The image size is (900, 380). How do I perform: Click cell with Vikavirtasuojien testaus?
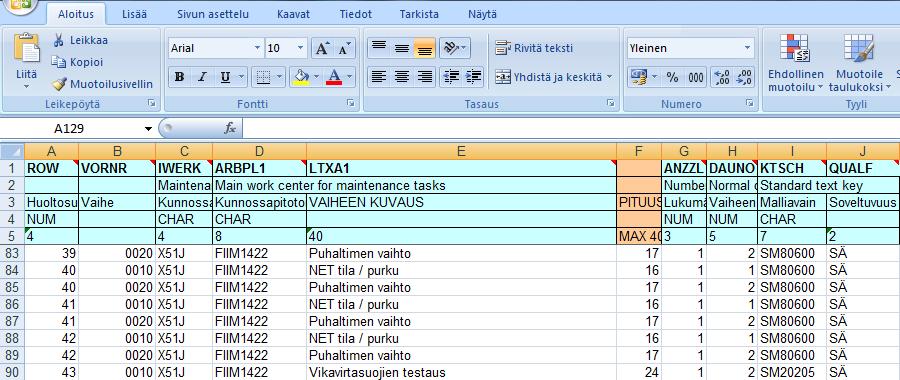point(461,372)
